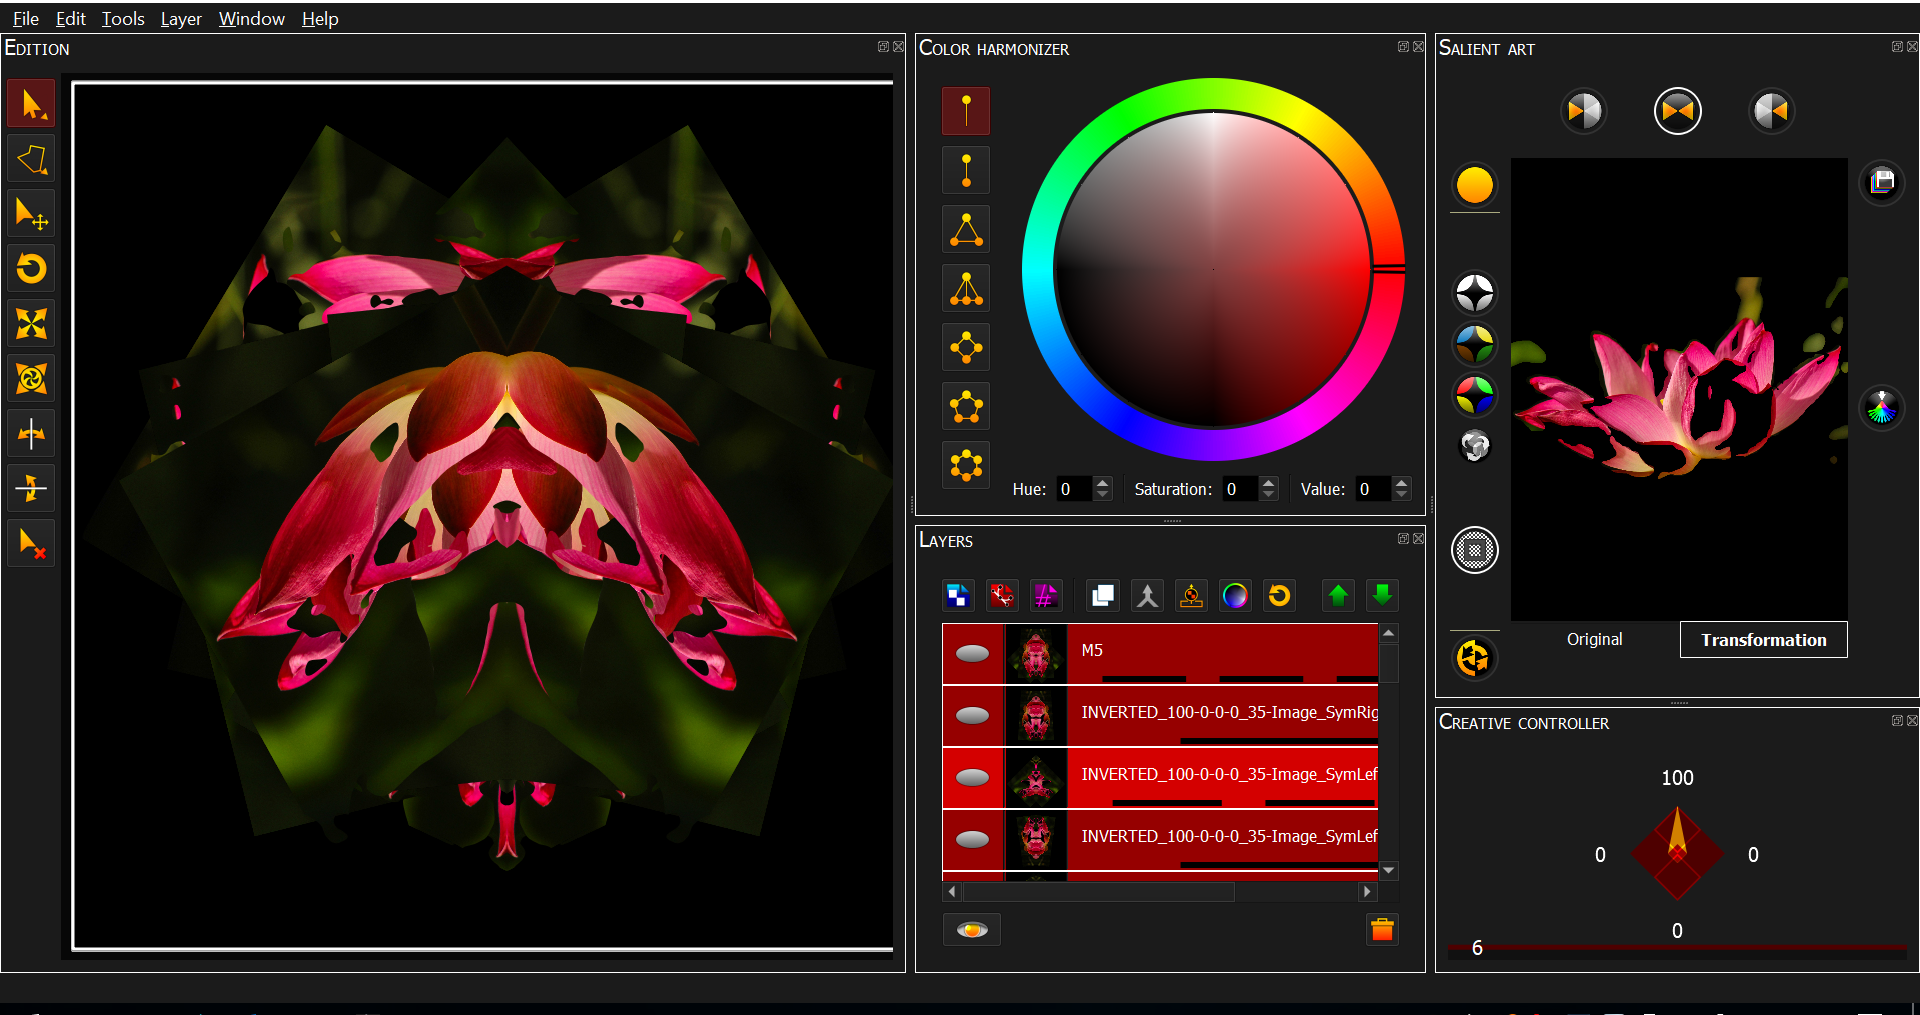Click the layers list scroll-right arrow
The width and height of the screenshot is (1920, 1015).
coord(1367,891)
